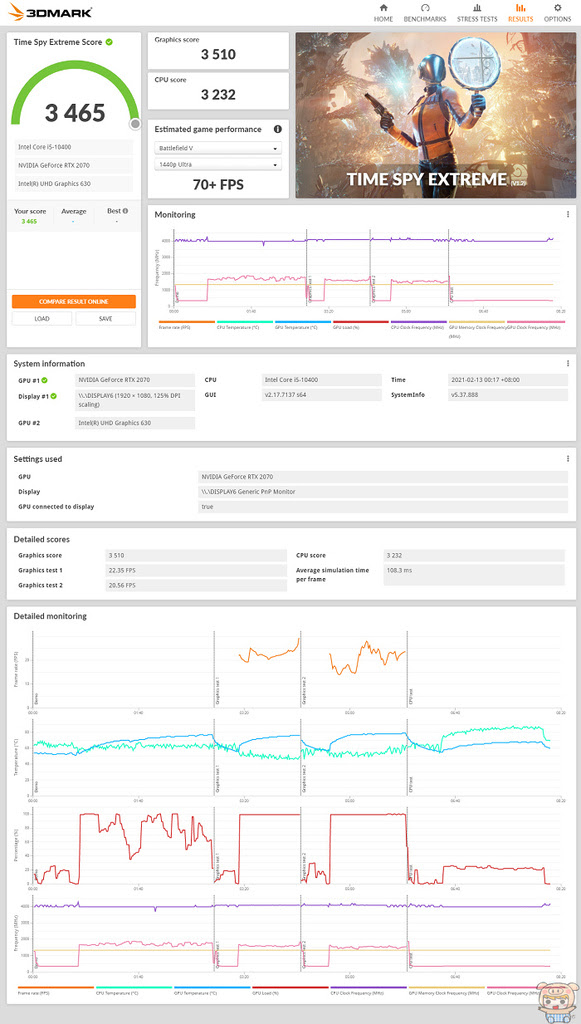The height and width of the screenshot is (1024, 581).
Task: Expand the 1440p Ultra resolution dropdown
Action: coord(218,165)
